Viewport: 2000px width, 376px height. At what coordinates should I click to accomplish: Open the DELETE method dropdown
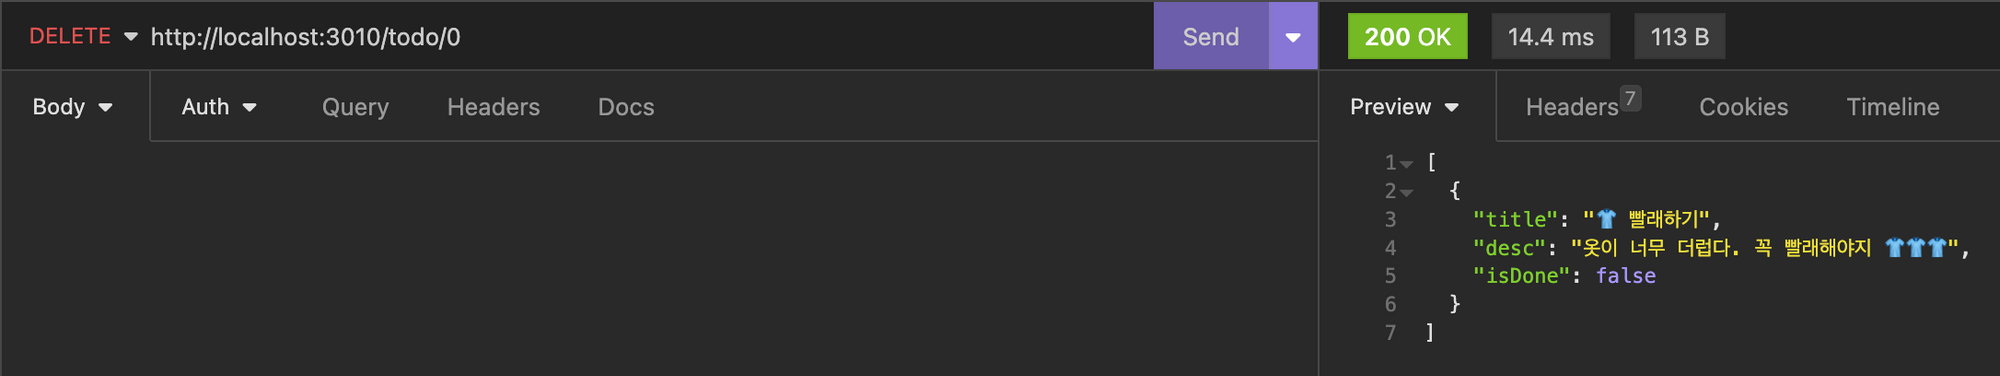pyautogui.click(x=83, y=37)
